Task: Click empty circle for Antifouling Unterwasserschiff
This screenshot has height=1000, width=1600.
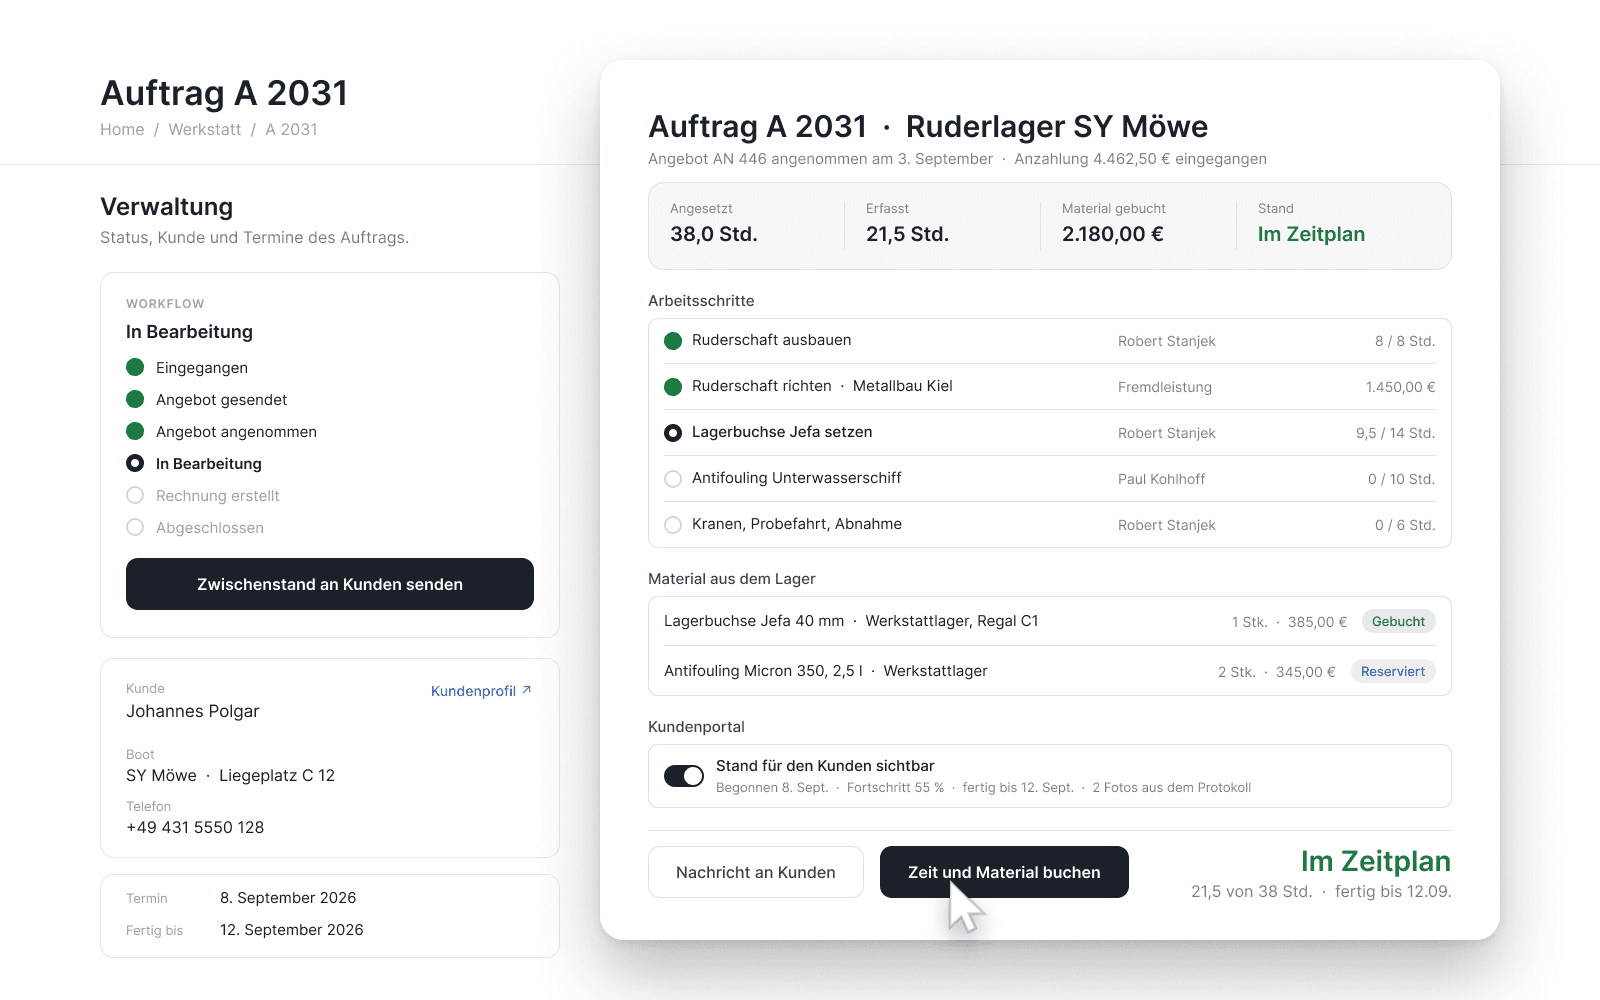Action: tap(673, 479)
